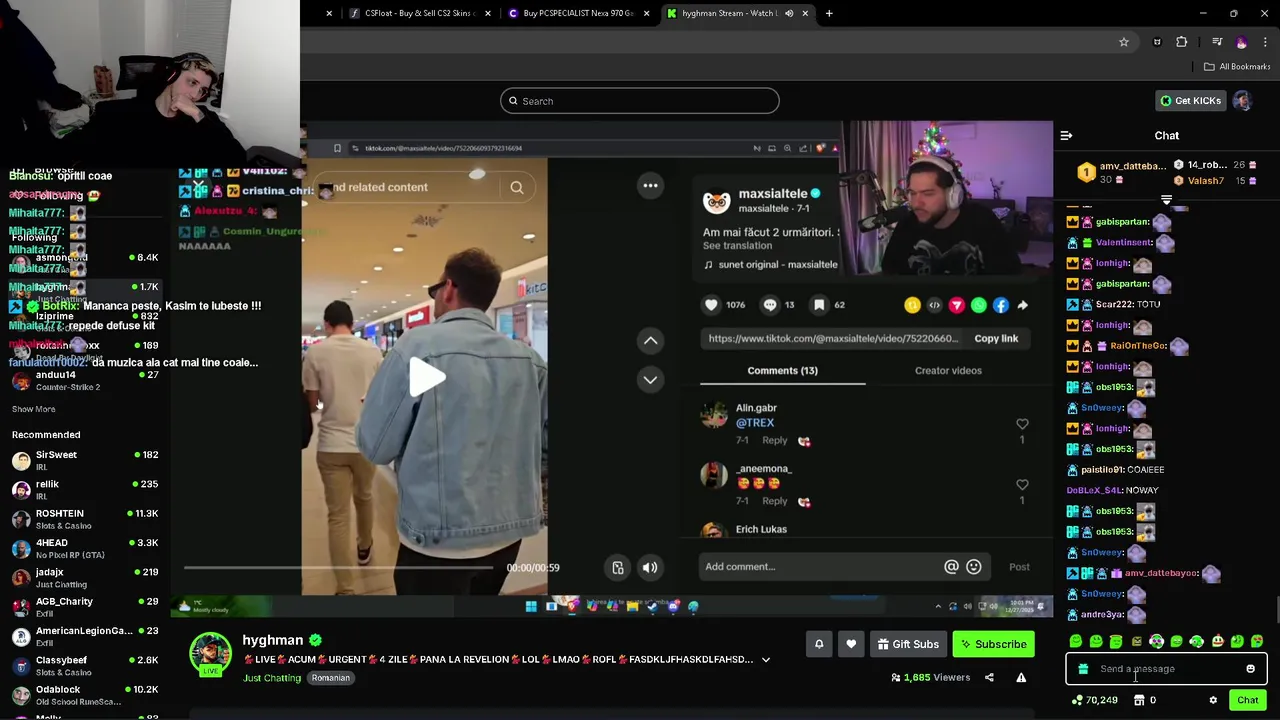Viewport: 1280px width, 720px height.
Task: Mute the hyghman Stream tab audio
Action: 789,13
